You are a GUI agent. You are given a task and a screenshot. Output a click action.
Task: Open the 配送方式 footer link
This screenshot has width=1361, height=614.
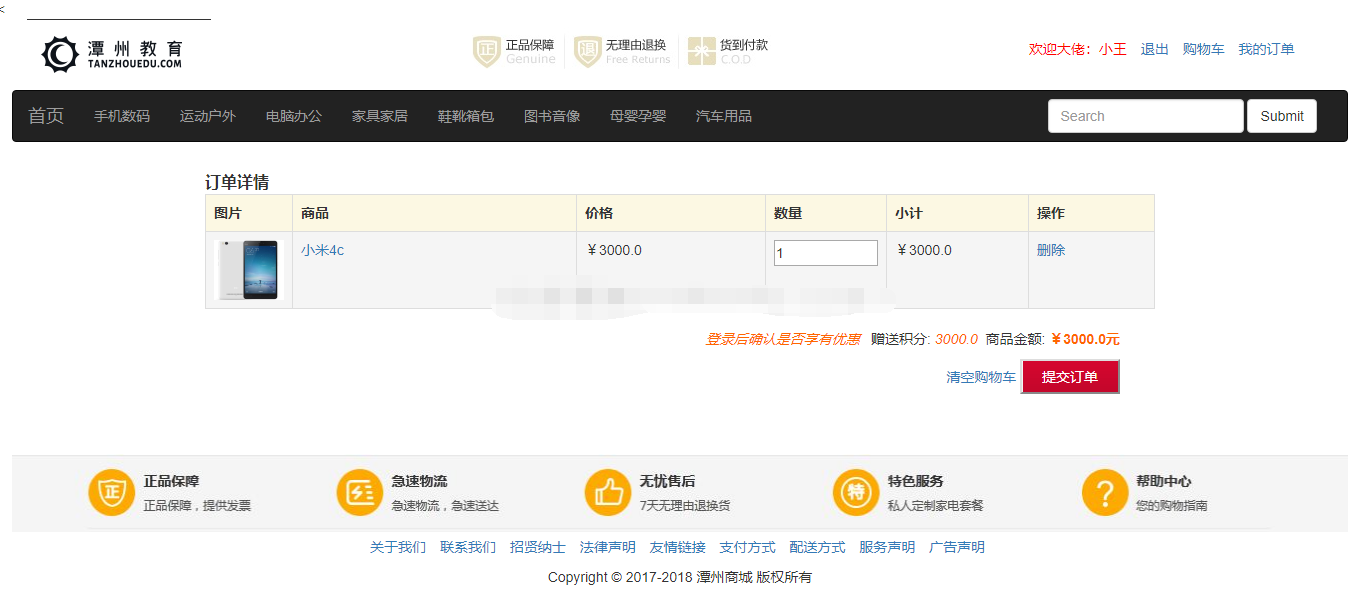coord(817,547)
